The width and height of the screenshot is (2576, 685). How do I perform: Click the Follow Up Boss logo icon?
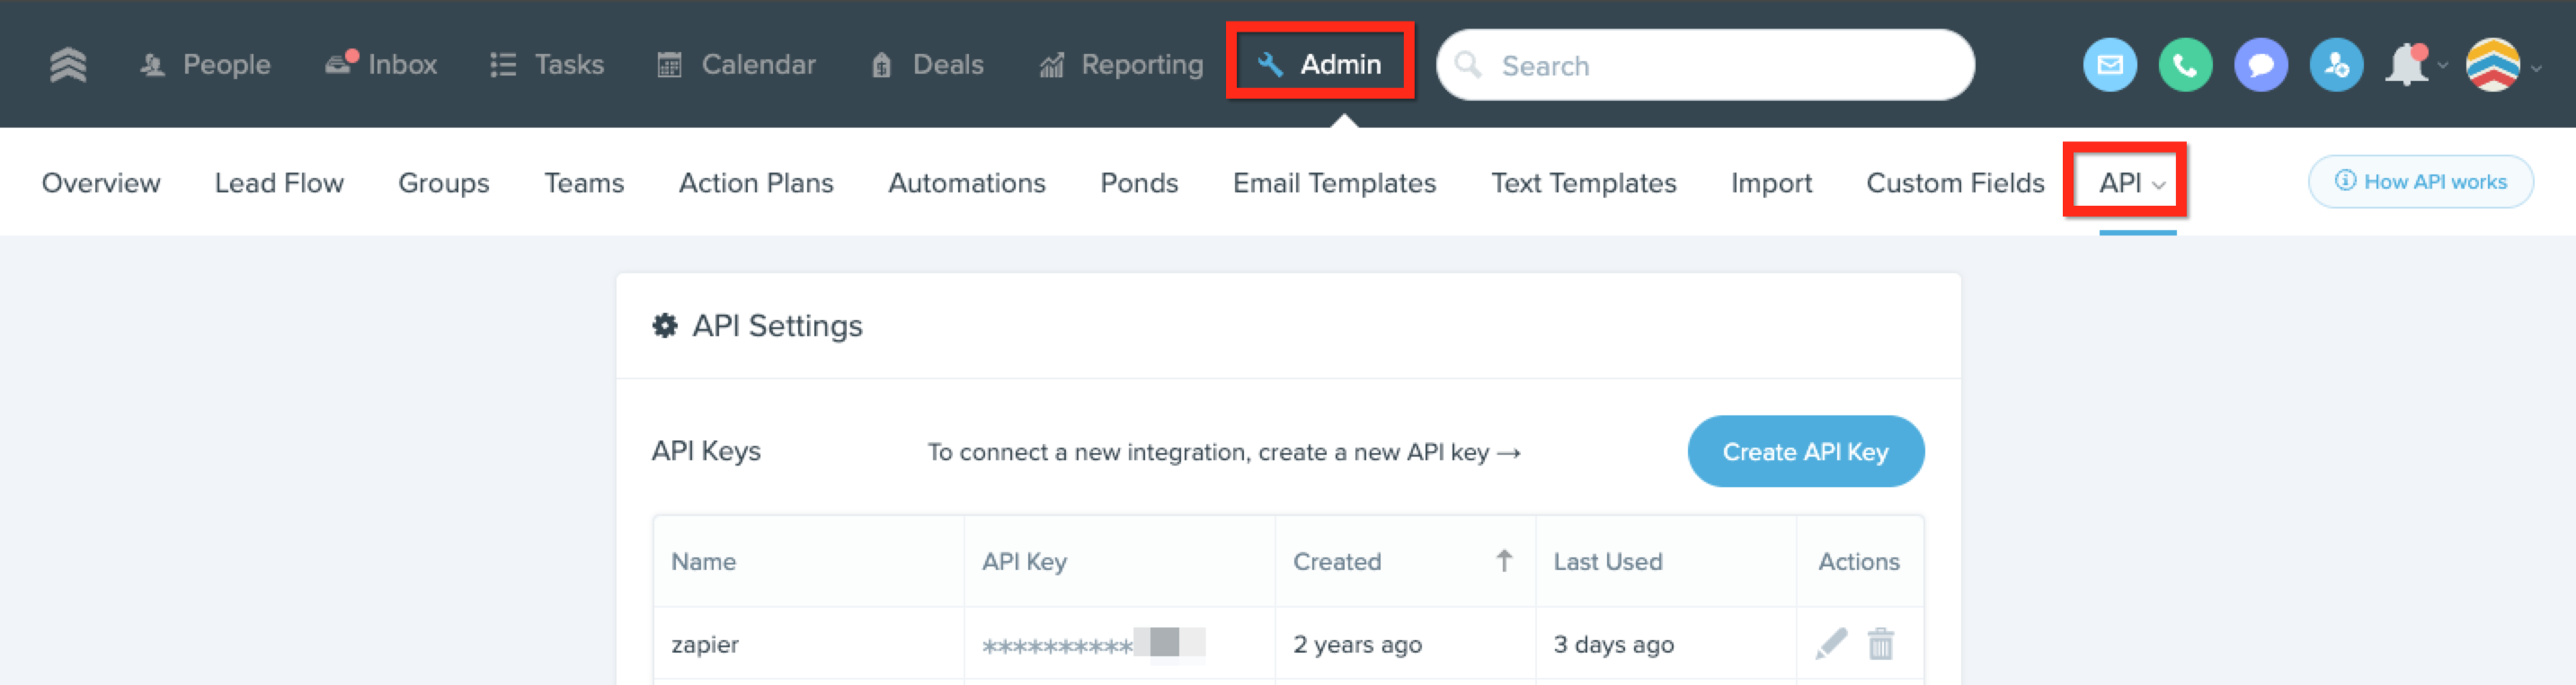point(68,64)
